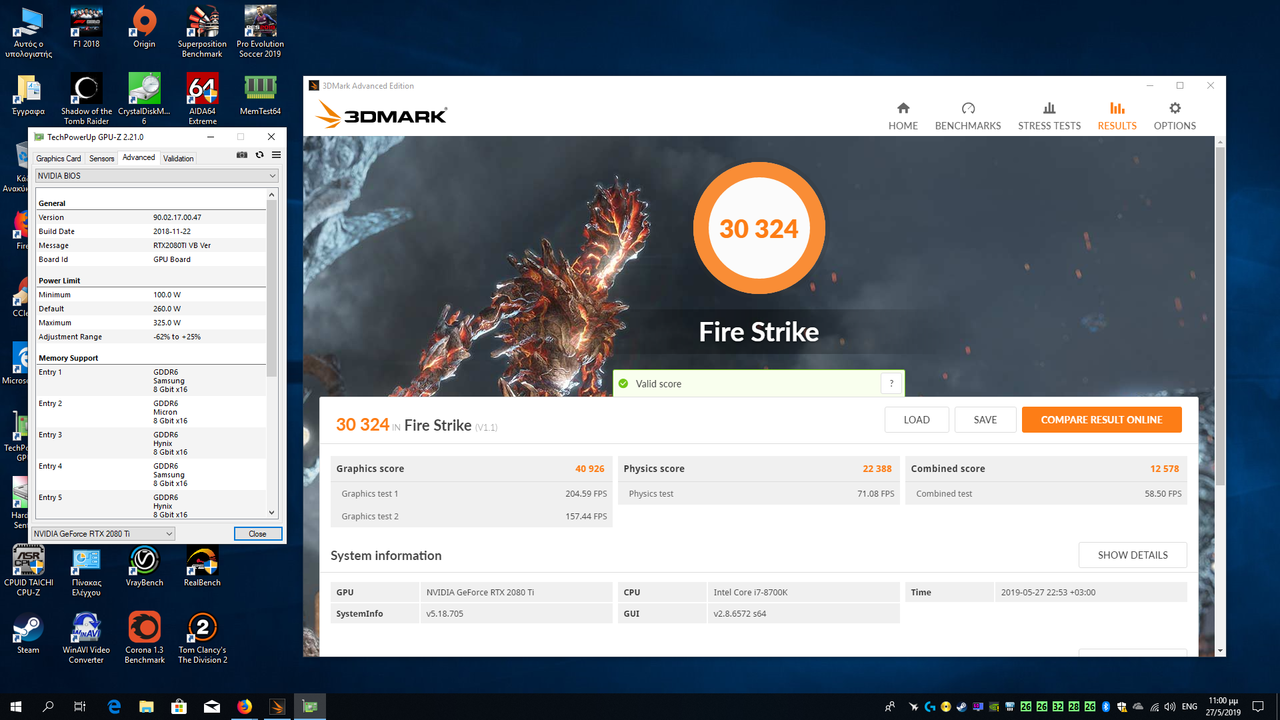Expand the NVIDIA BIOS dropdown in GPU-Z

point(156,176)
